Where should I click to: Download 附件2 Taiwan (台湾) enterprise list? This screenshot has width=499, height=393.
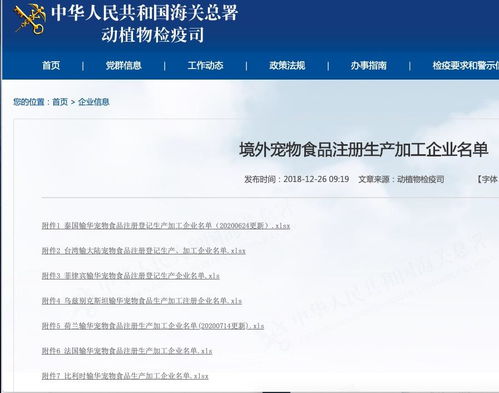[143, 251]
